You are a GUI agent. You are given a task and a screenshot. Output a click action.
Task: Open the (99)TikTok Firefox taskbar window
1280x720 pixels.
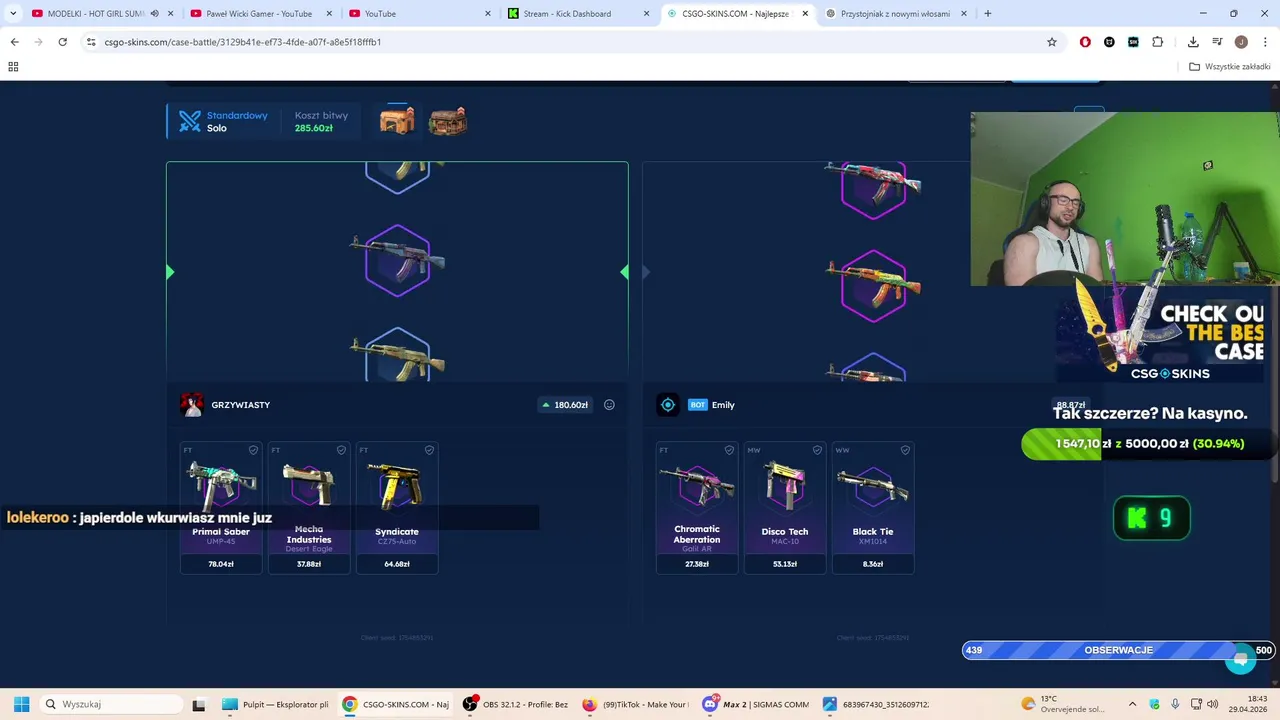[x=636, y=704]
